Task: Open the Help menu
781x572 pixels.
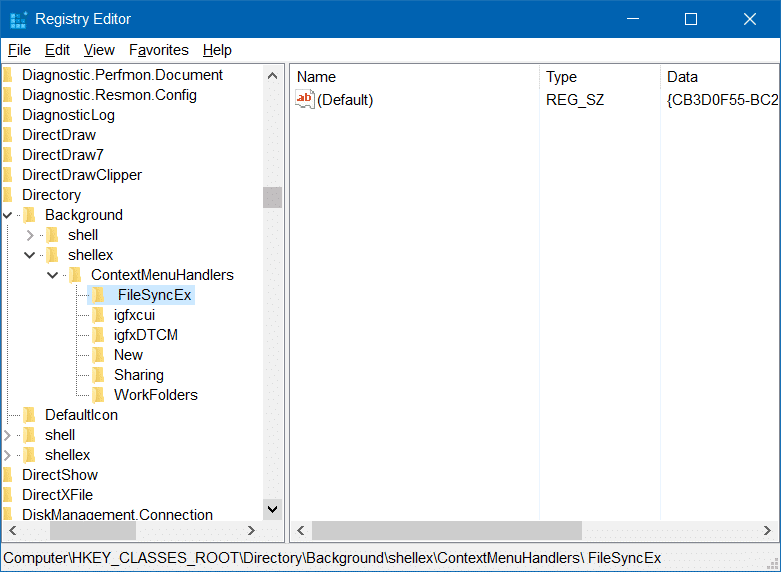Action: (217, 50)
